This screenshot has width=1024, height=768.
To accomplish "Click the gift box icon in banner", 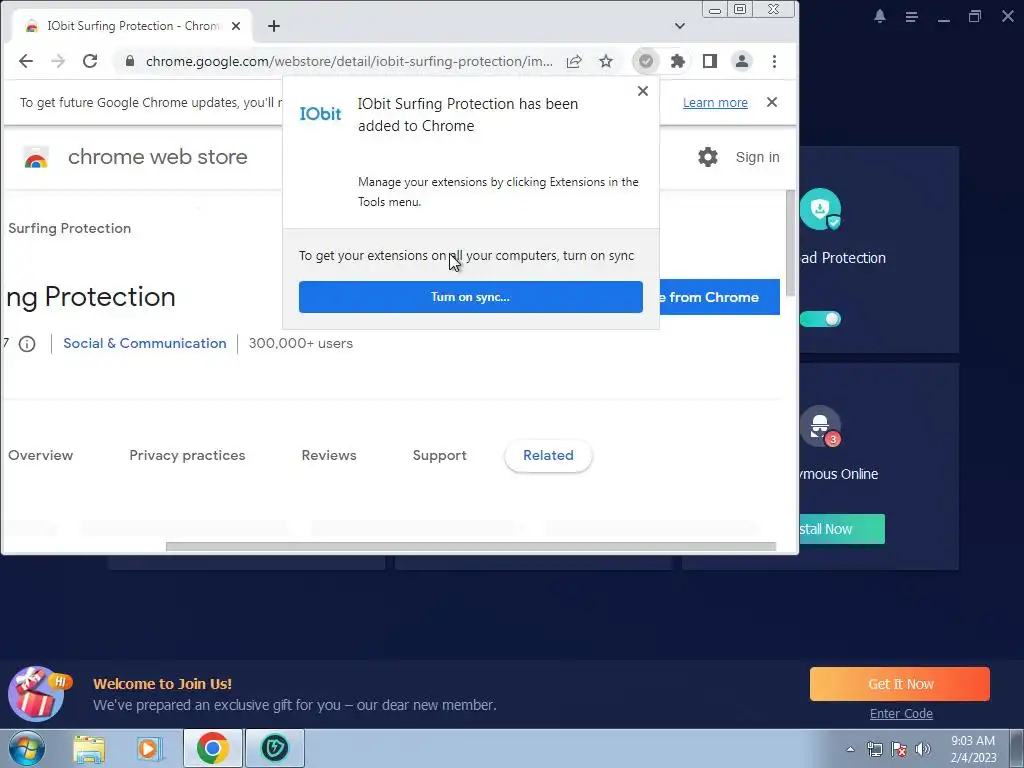I will point(37,694).
